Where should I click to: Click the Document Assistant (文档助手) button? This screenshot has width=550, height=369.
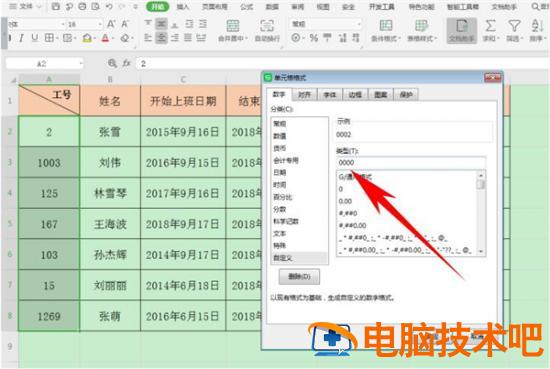tap(462, 31)
